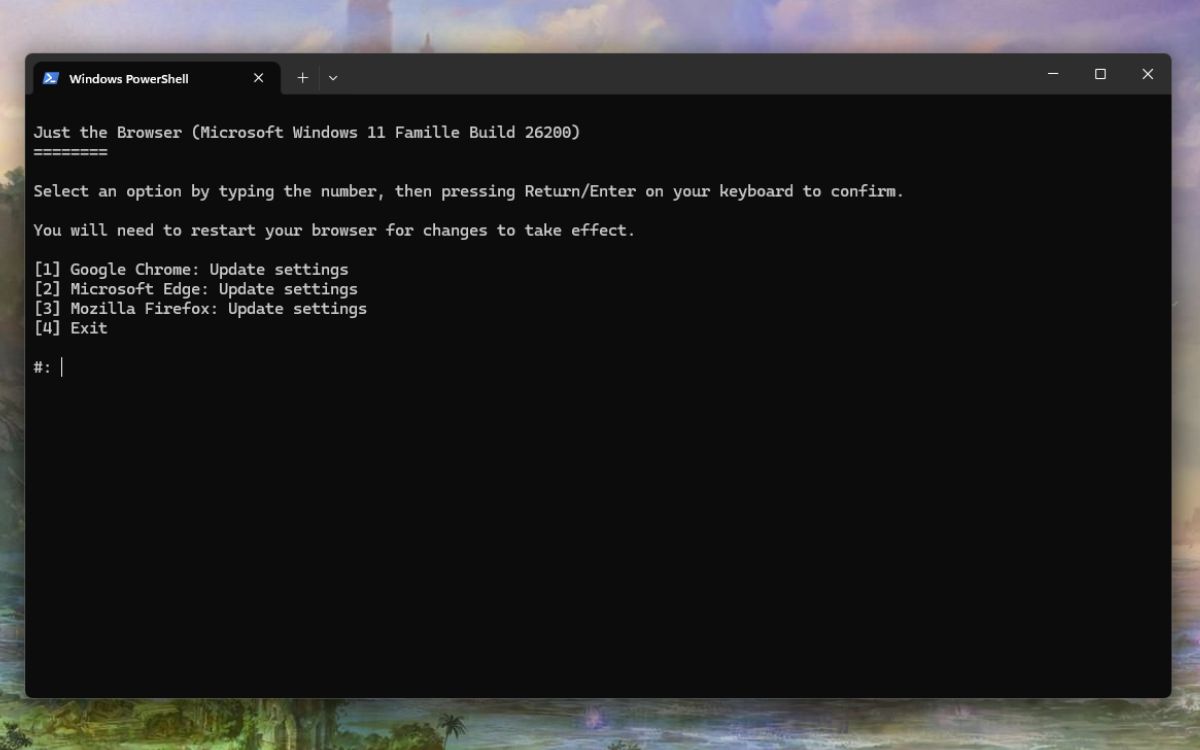Close the Windows PowerShell tab with its X
The height and width of the screenshot is (750, 1200).
tap(258, 77)
